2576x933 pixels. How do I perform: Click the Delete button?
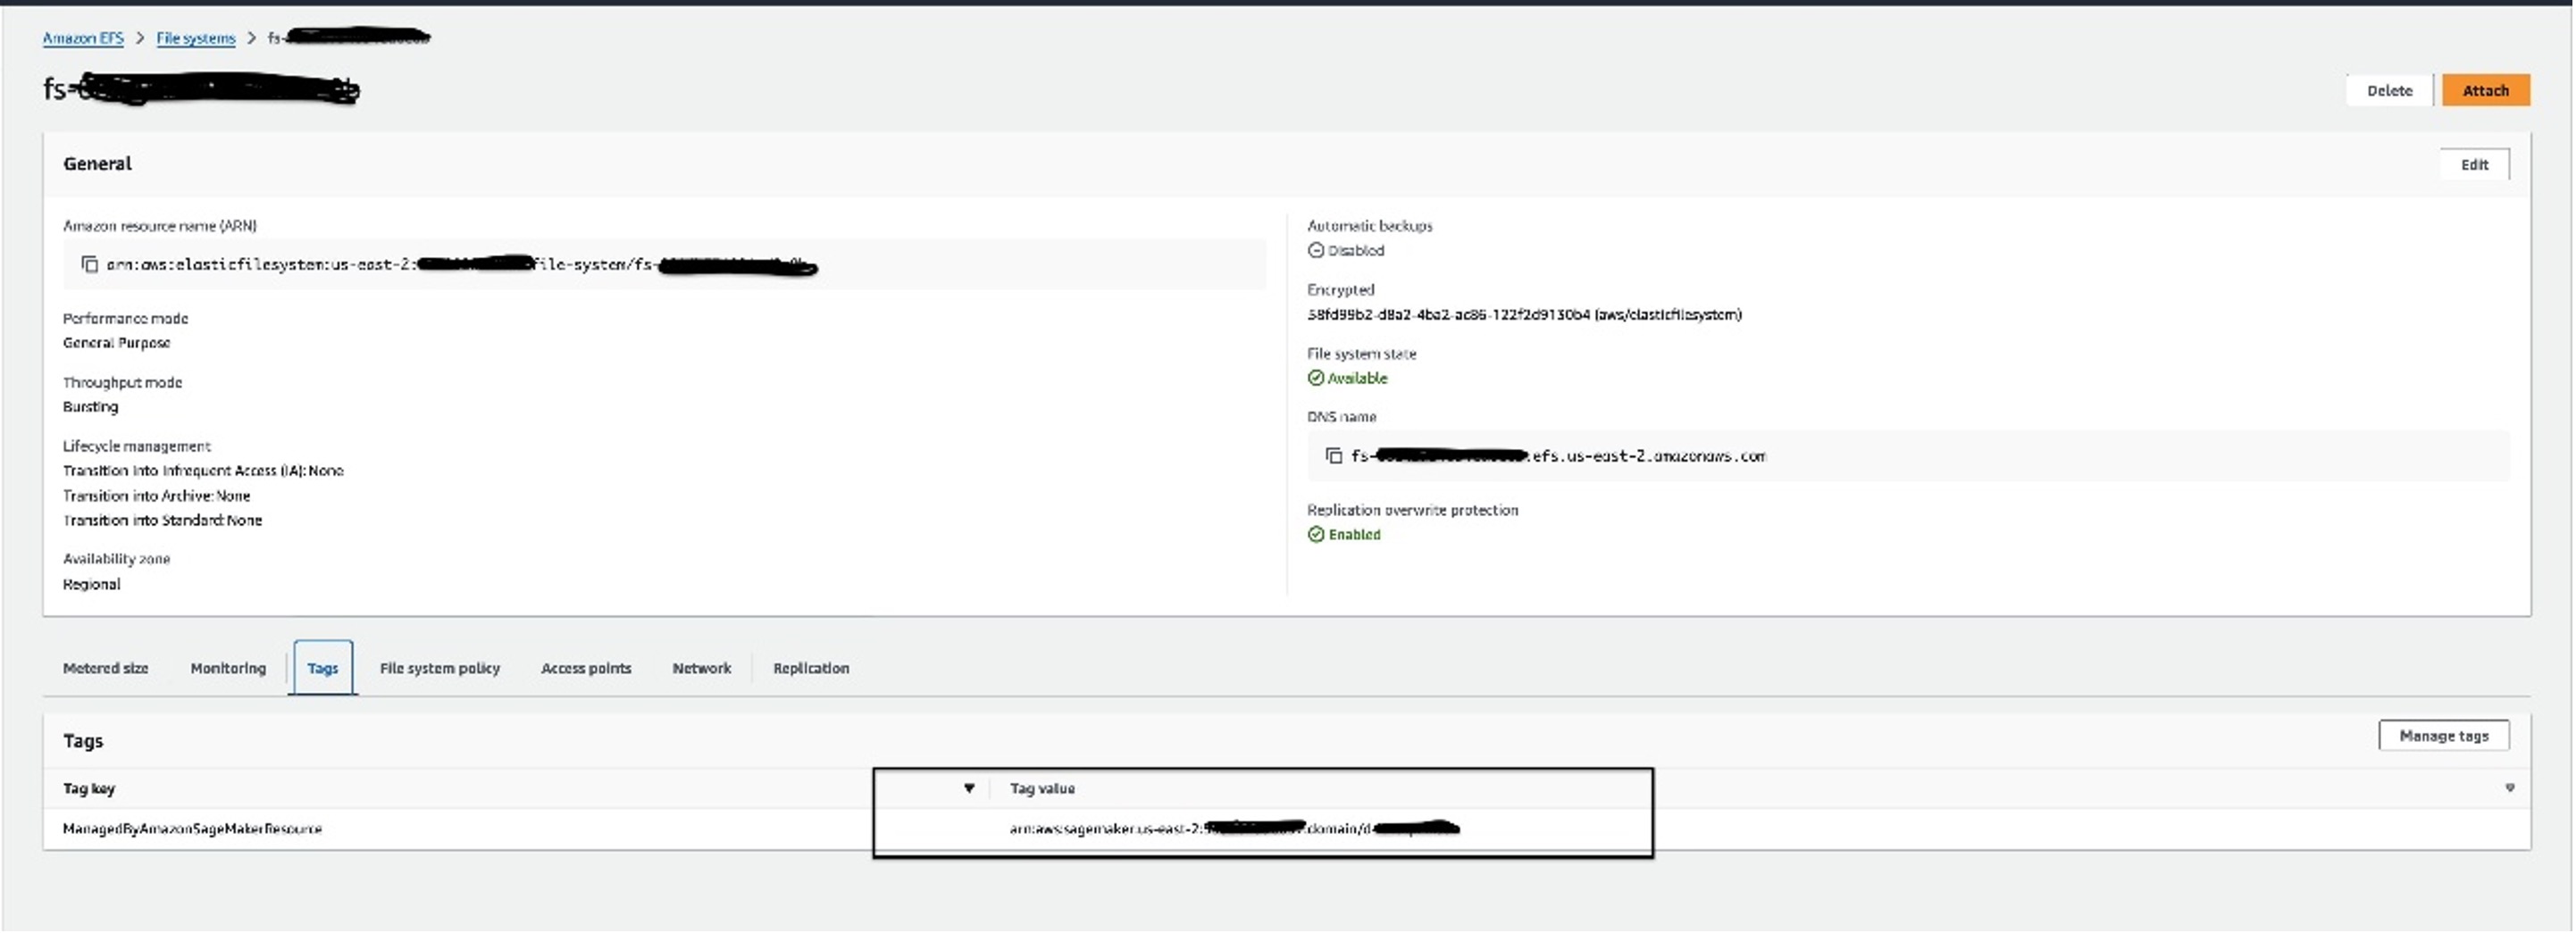pyautogui.click(x=2388, y=90)
